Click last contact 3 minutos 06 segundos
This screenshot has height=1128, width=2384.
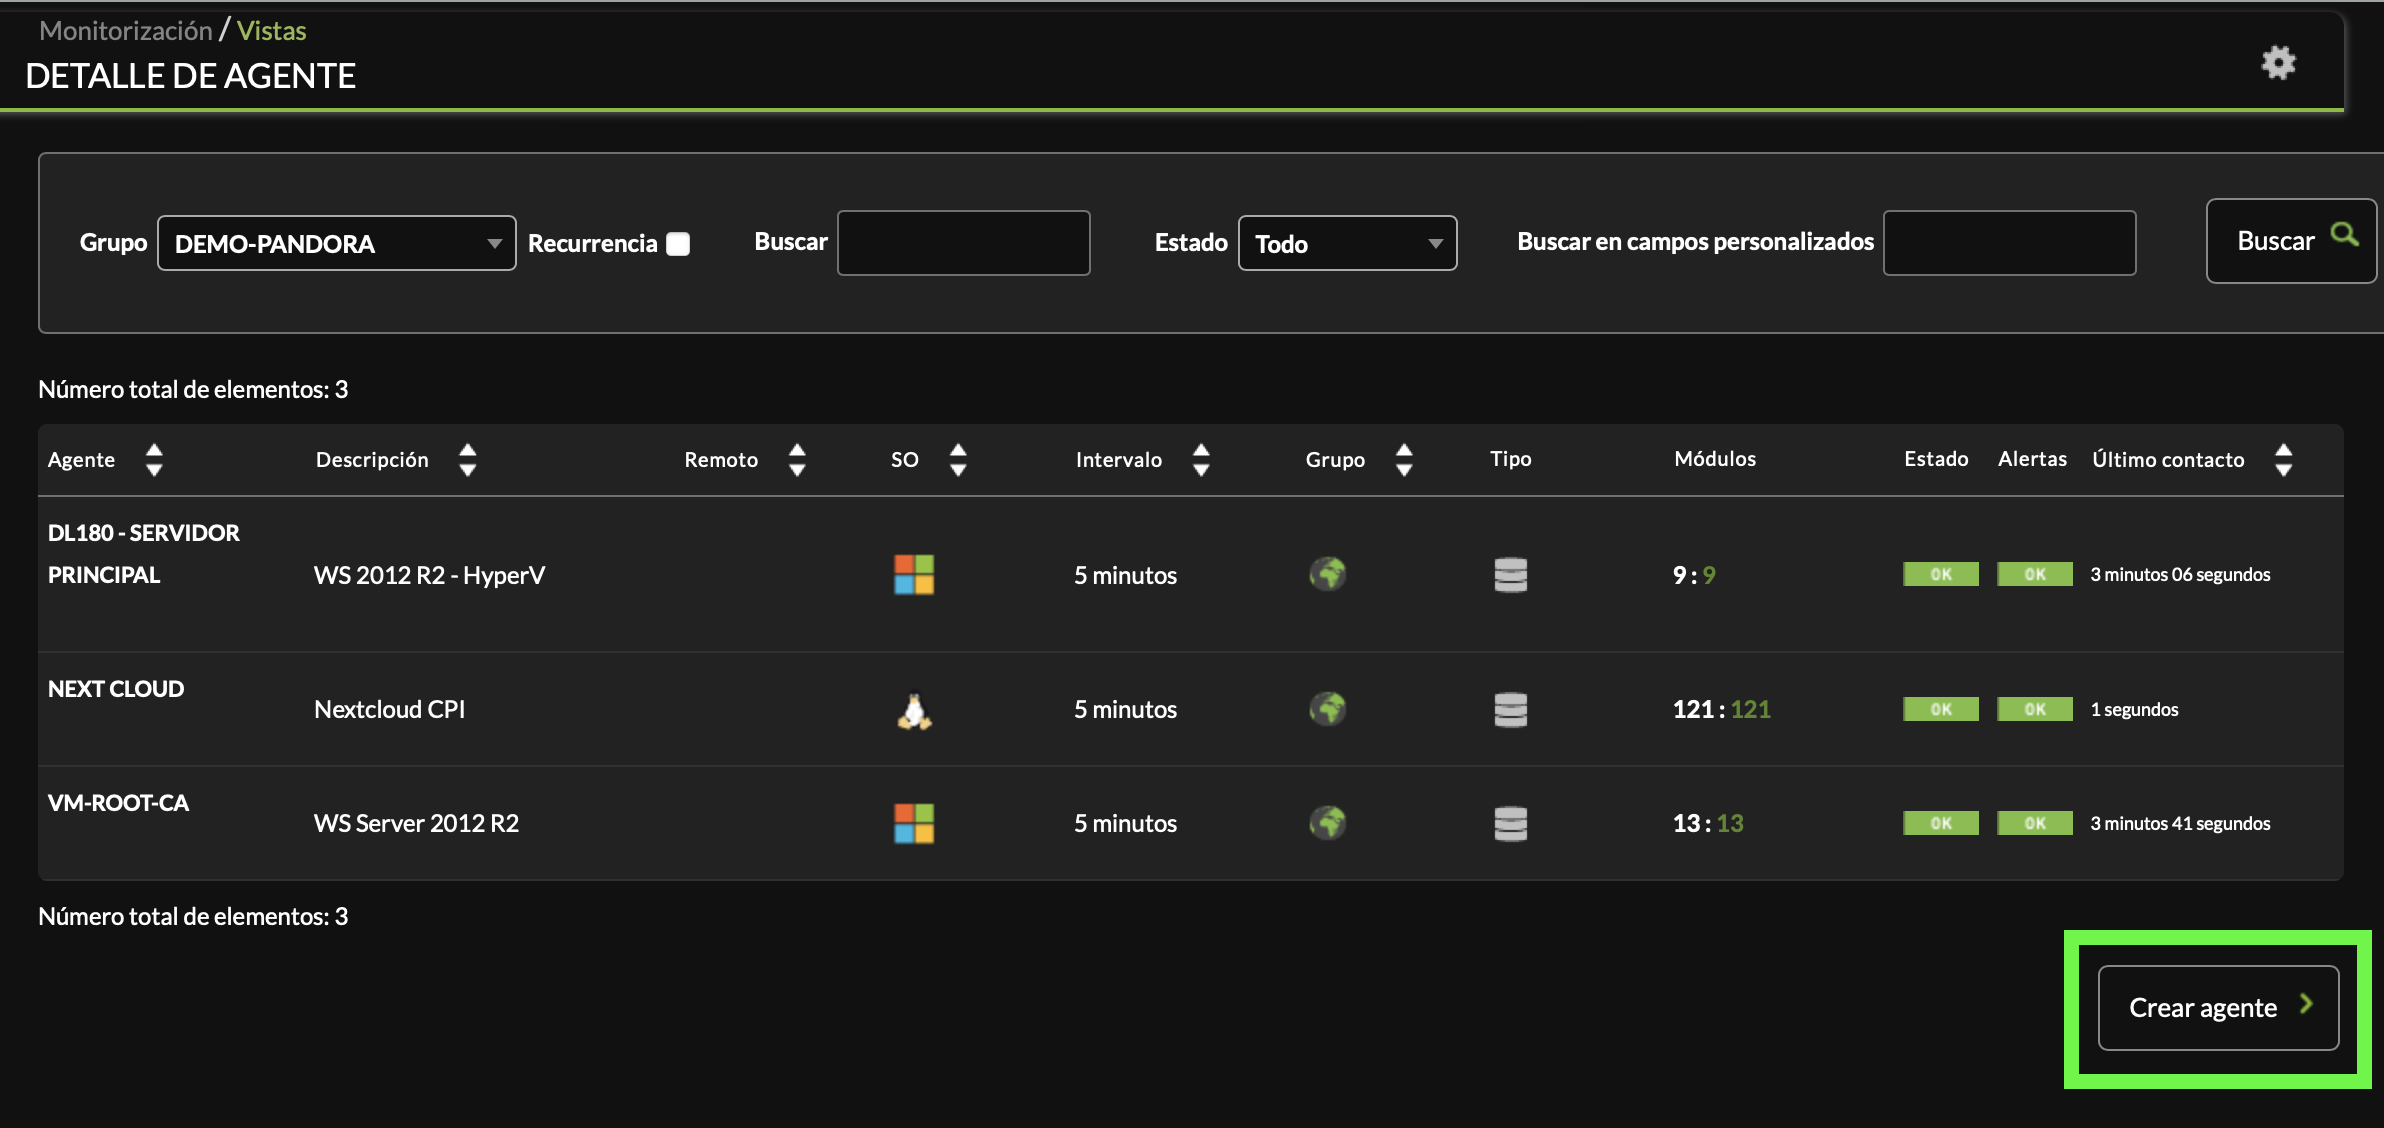[x=2180, y=574]
